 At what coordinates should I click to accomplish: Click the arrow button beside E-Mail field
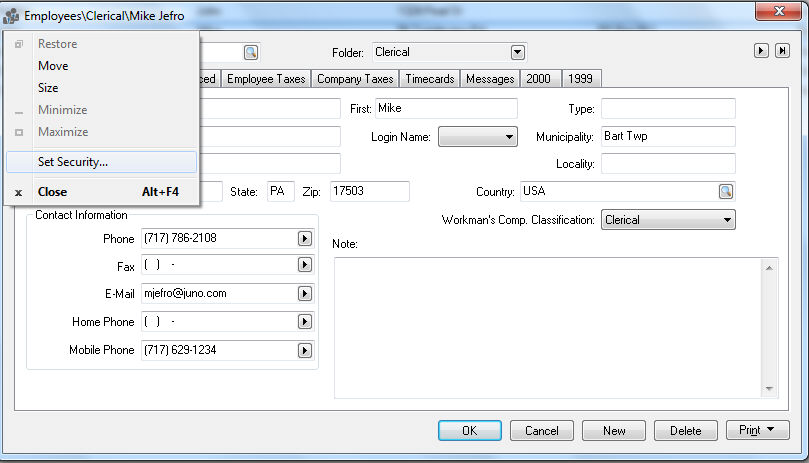pyautogui.click(x=305, y=294)
